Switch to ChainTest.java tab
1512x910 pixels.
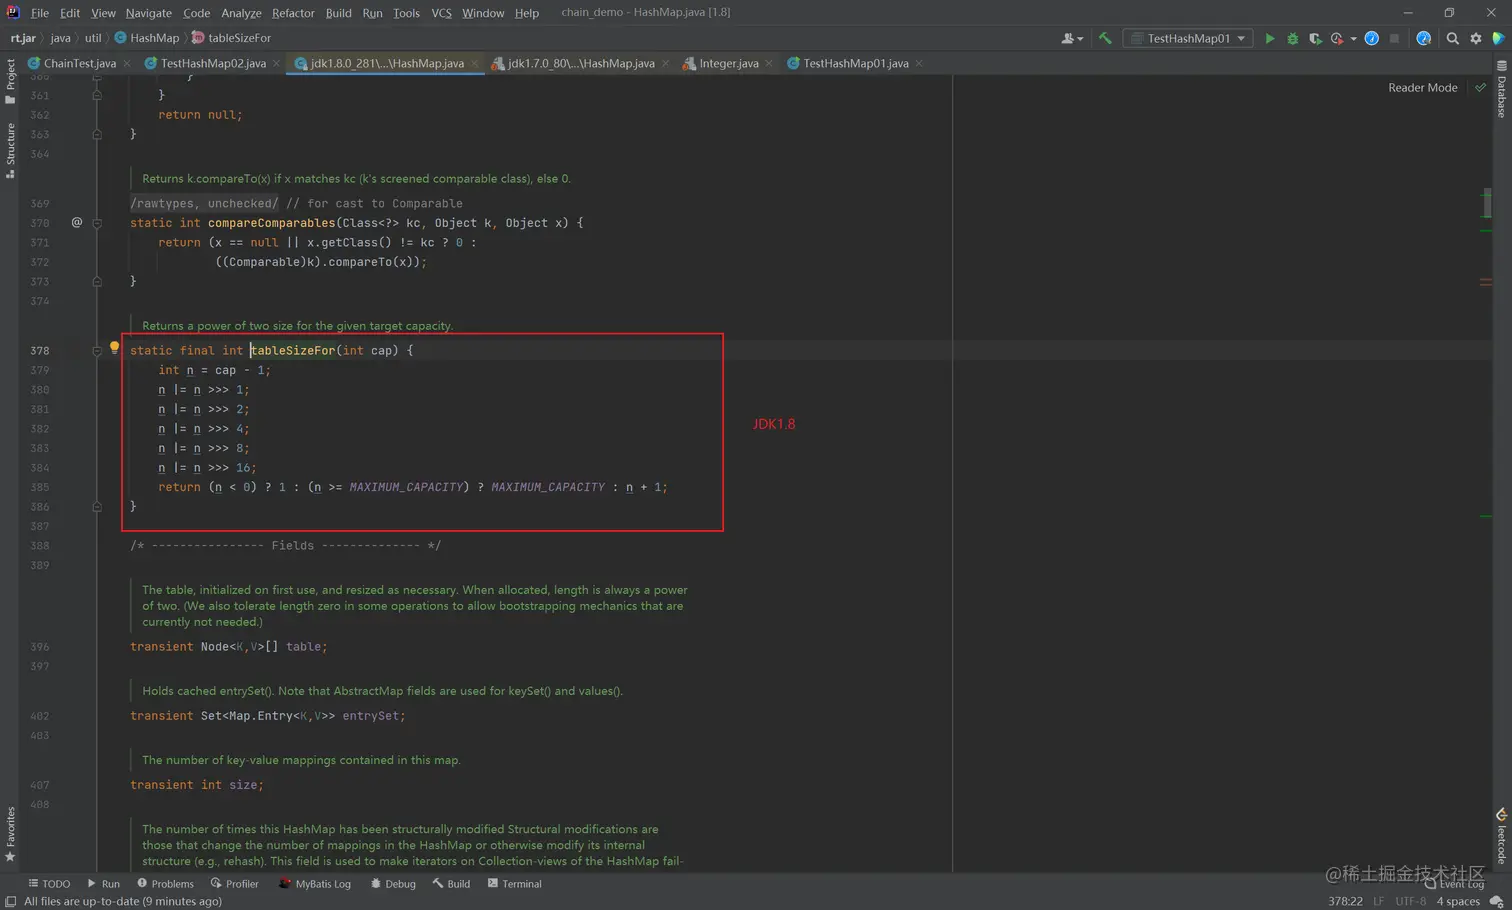79,63
